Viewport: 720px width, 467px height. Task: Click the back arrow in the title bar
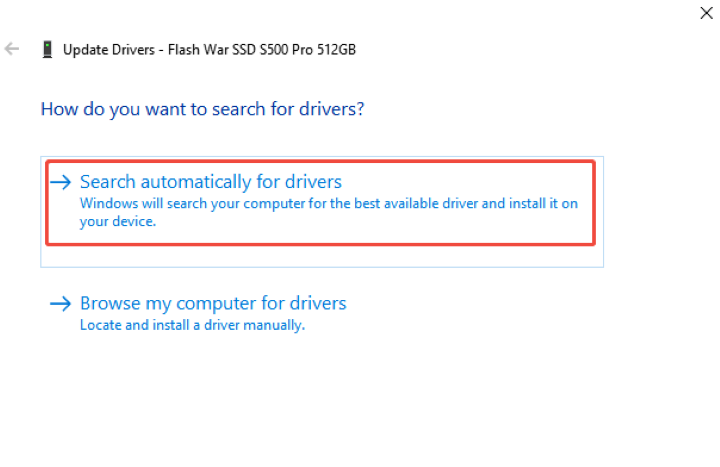pos(12,48)
